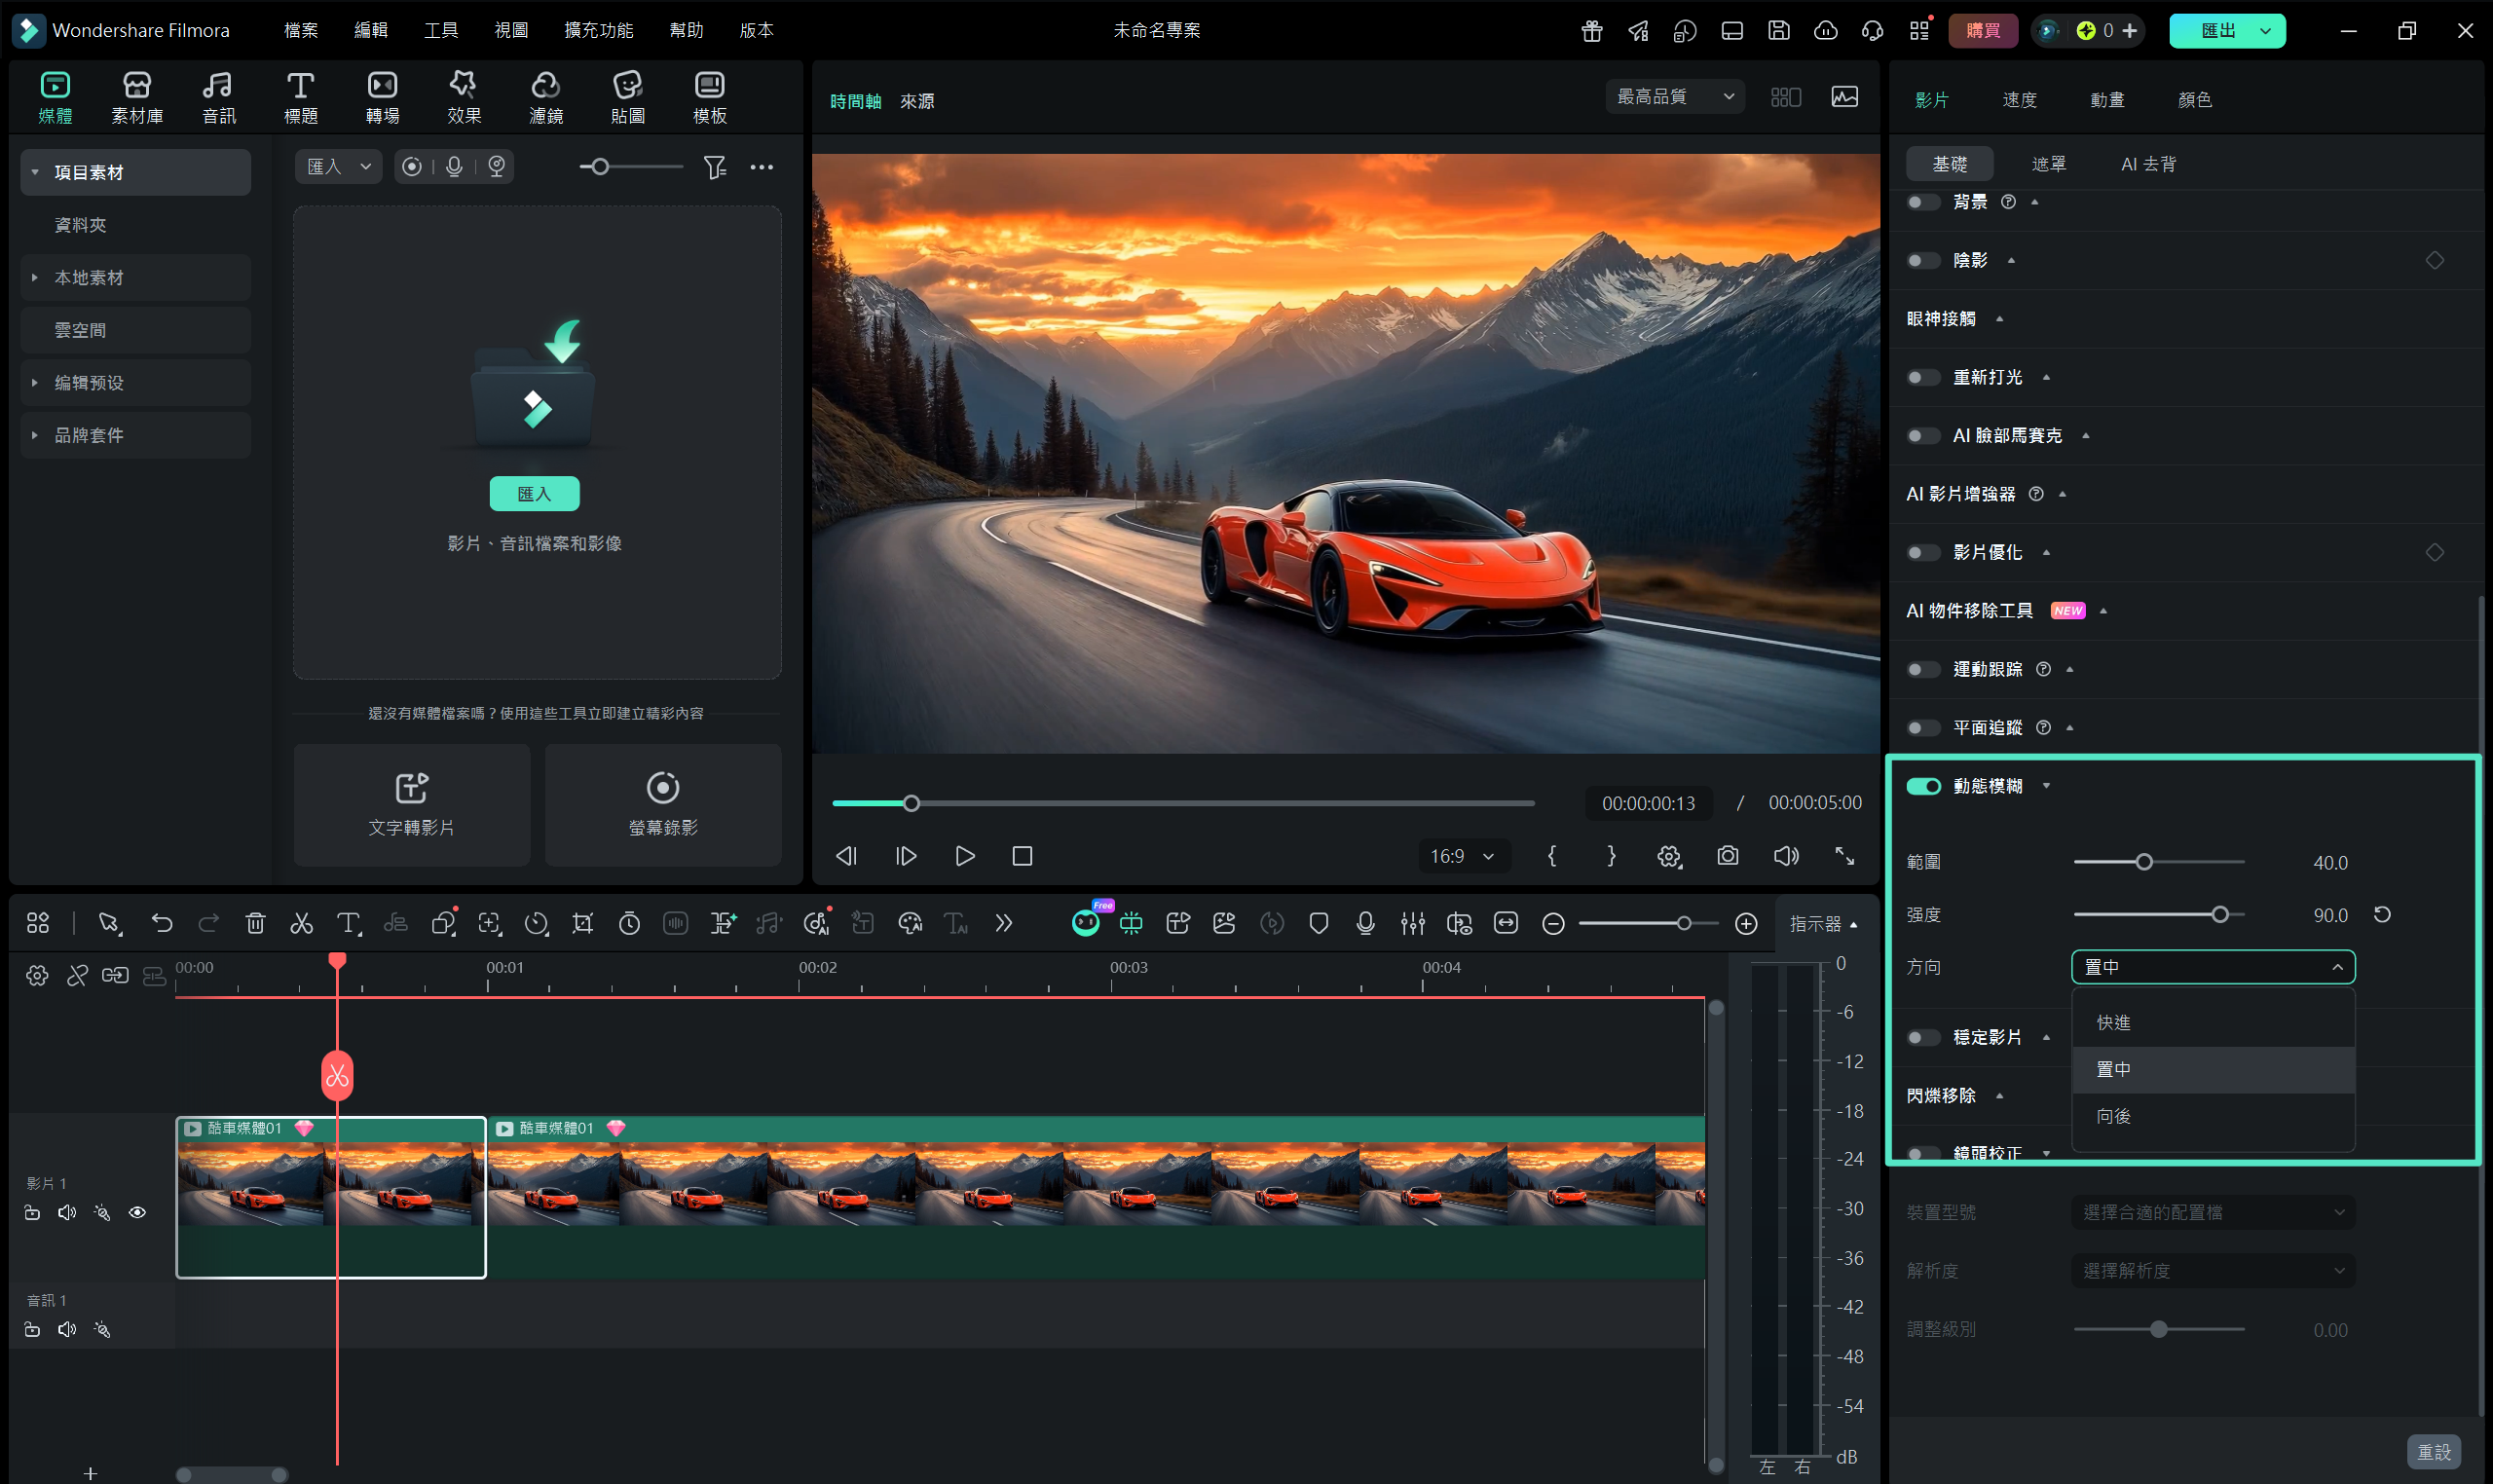
Task: Enable the 運動跟踪 toggle
Action: click(x=1923, y=669)
